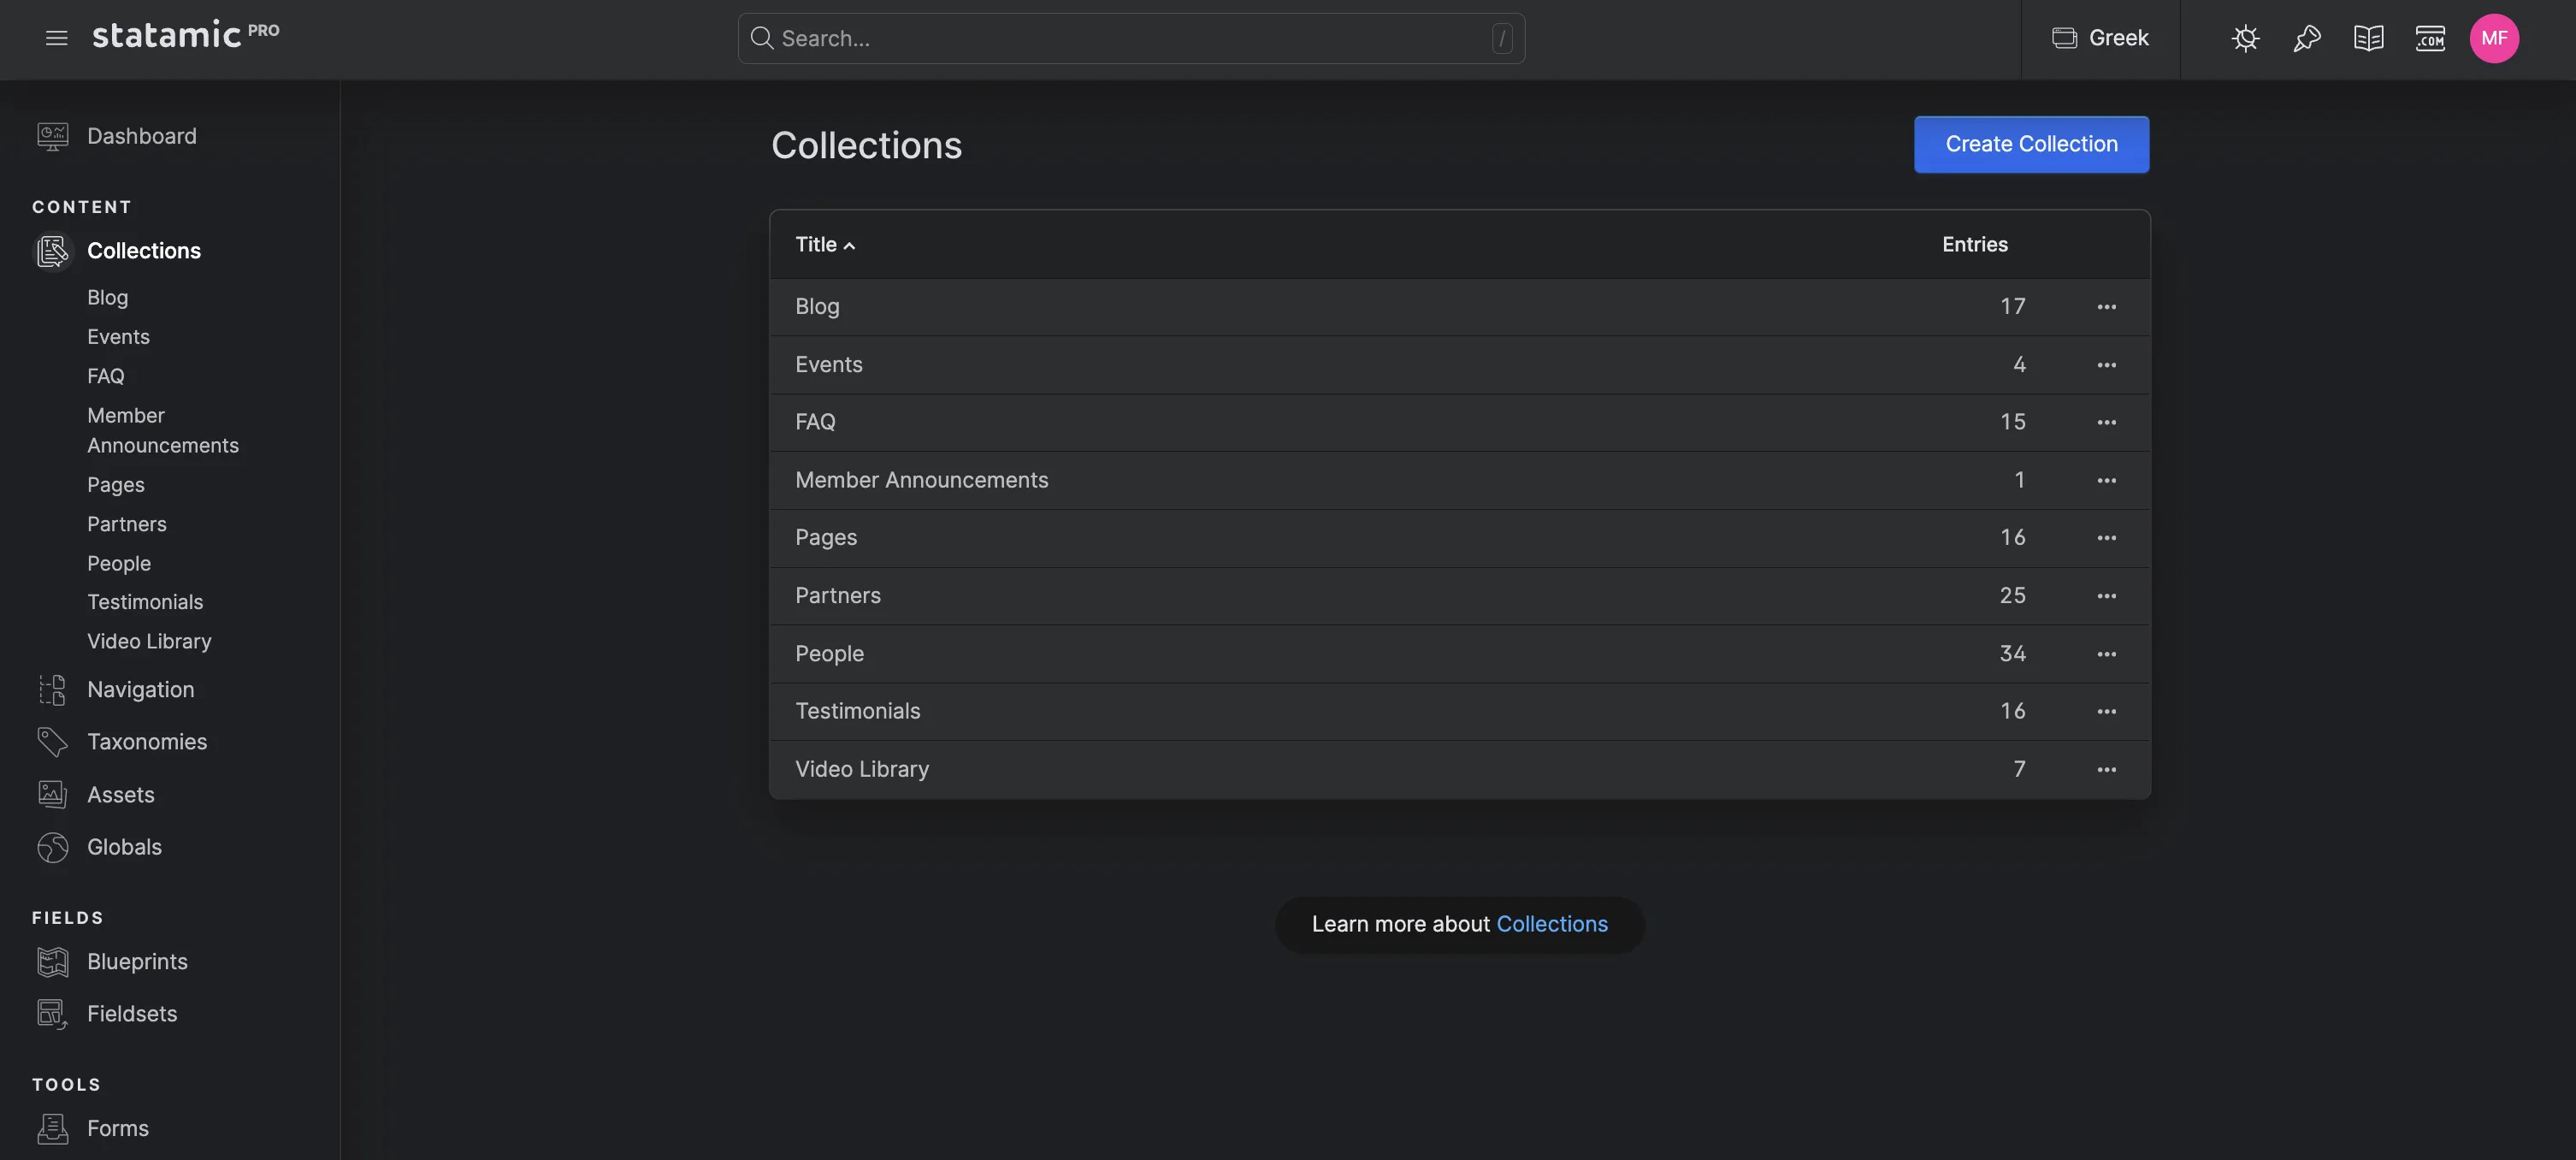Open the Taxonomies section via the tag icon

(x=52, y=741)
